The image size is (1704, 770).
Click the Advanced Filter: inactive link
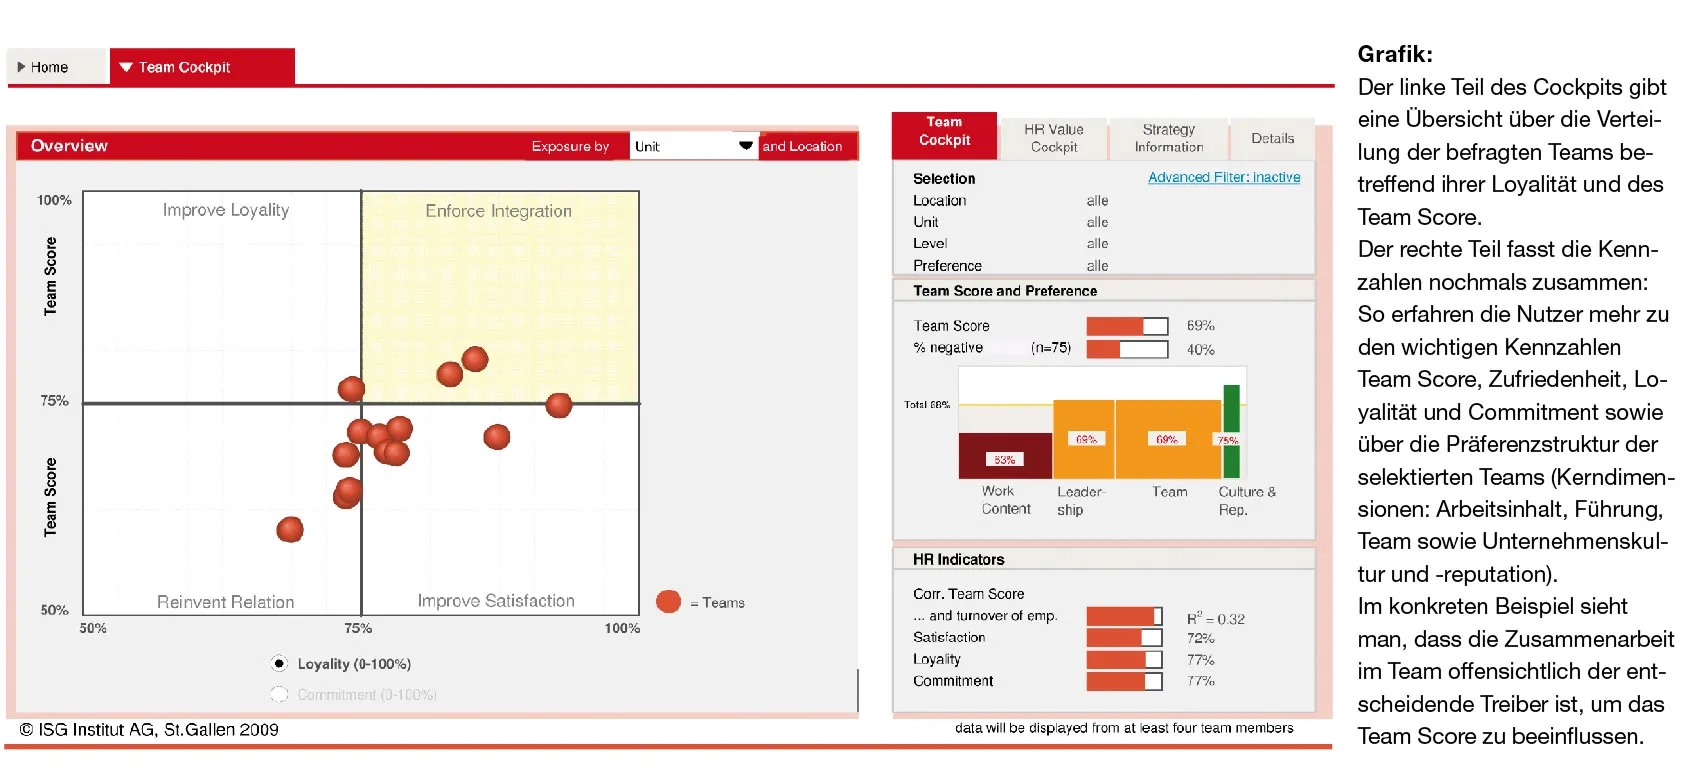(x=1224, y=177)
